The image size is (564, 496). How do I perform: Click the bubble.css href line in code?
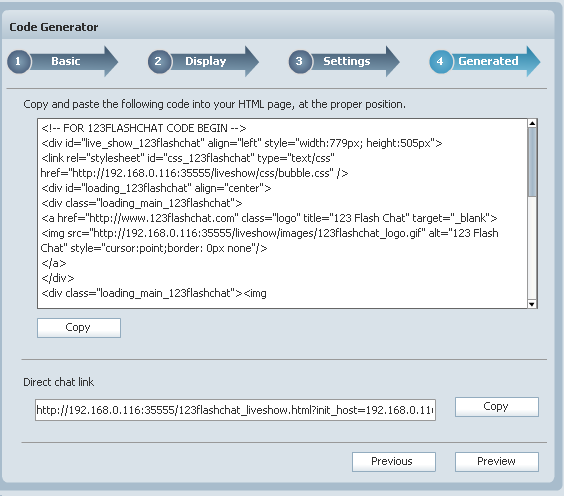(194, 173)
